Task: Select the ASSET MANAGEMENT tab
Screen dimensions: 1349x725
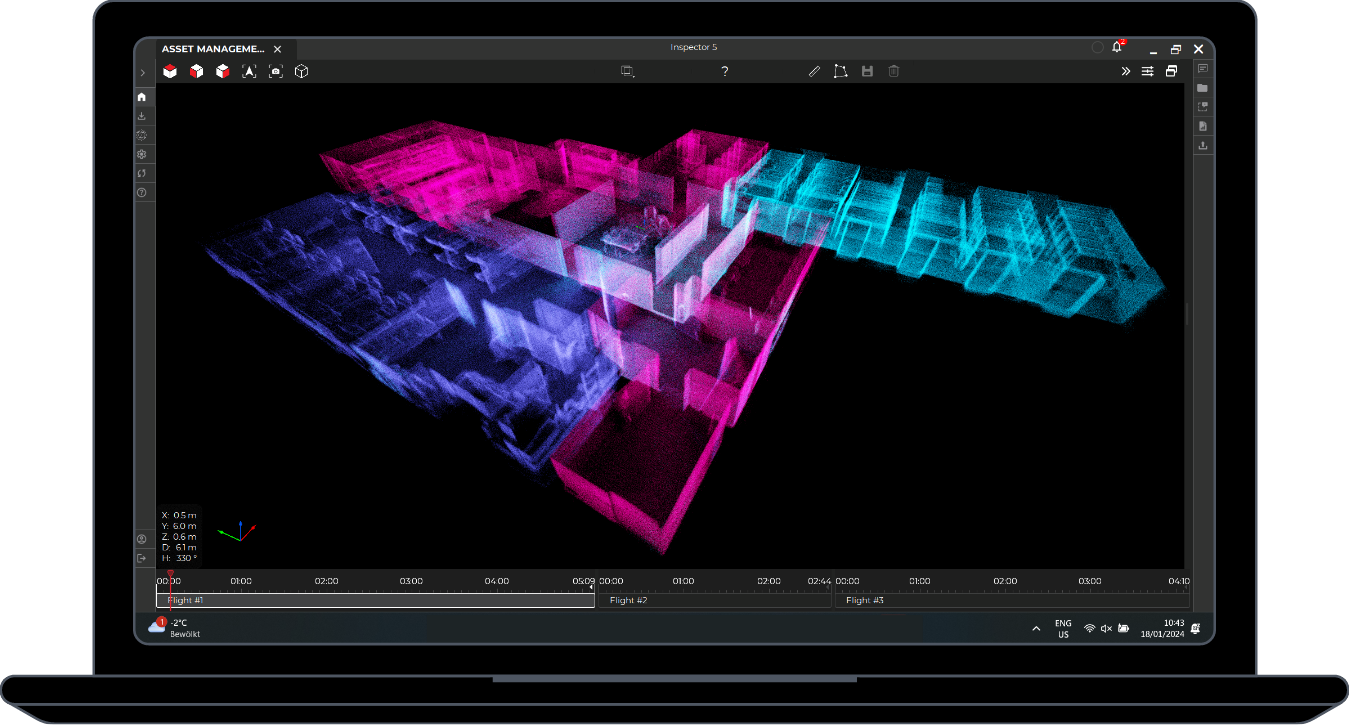Action: [x=213, y=49]
